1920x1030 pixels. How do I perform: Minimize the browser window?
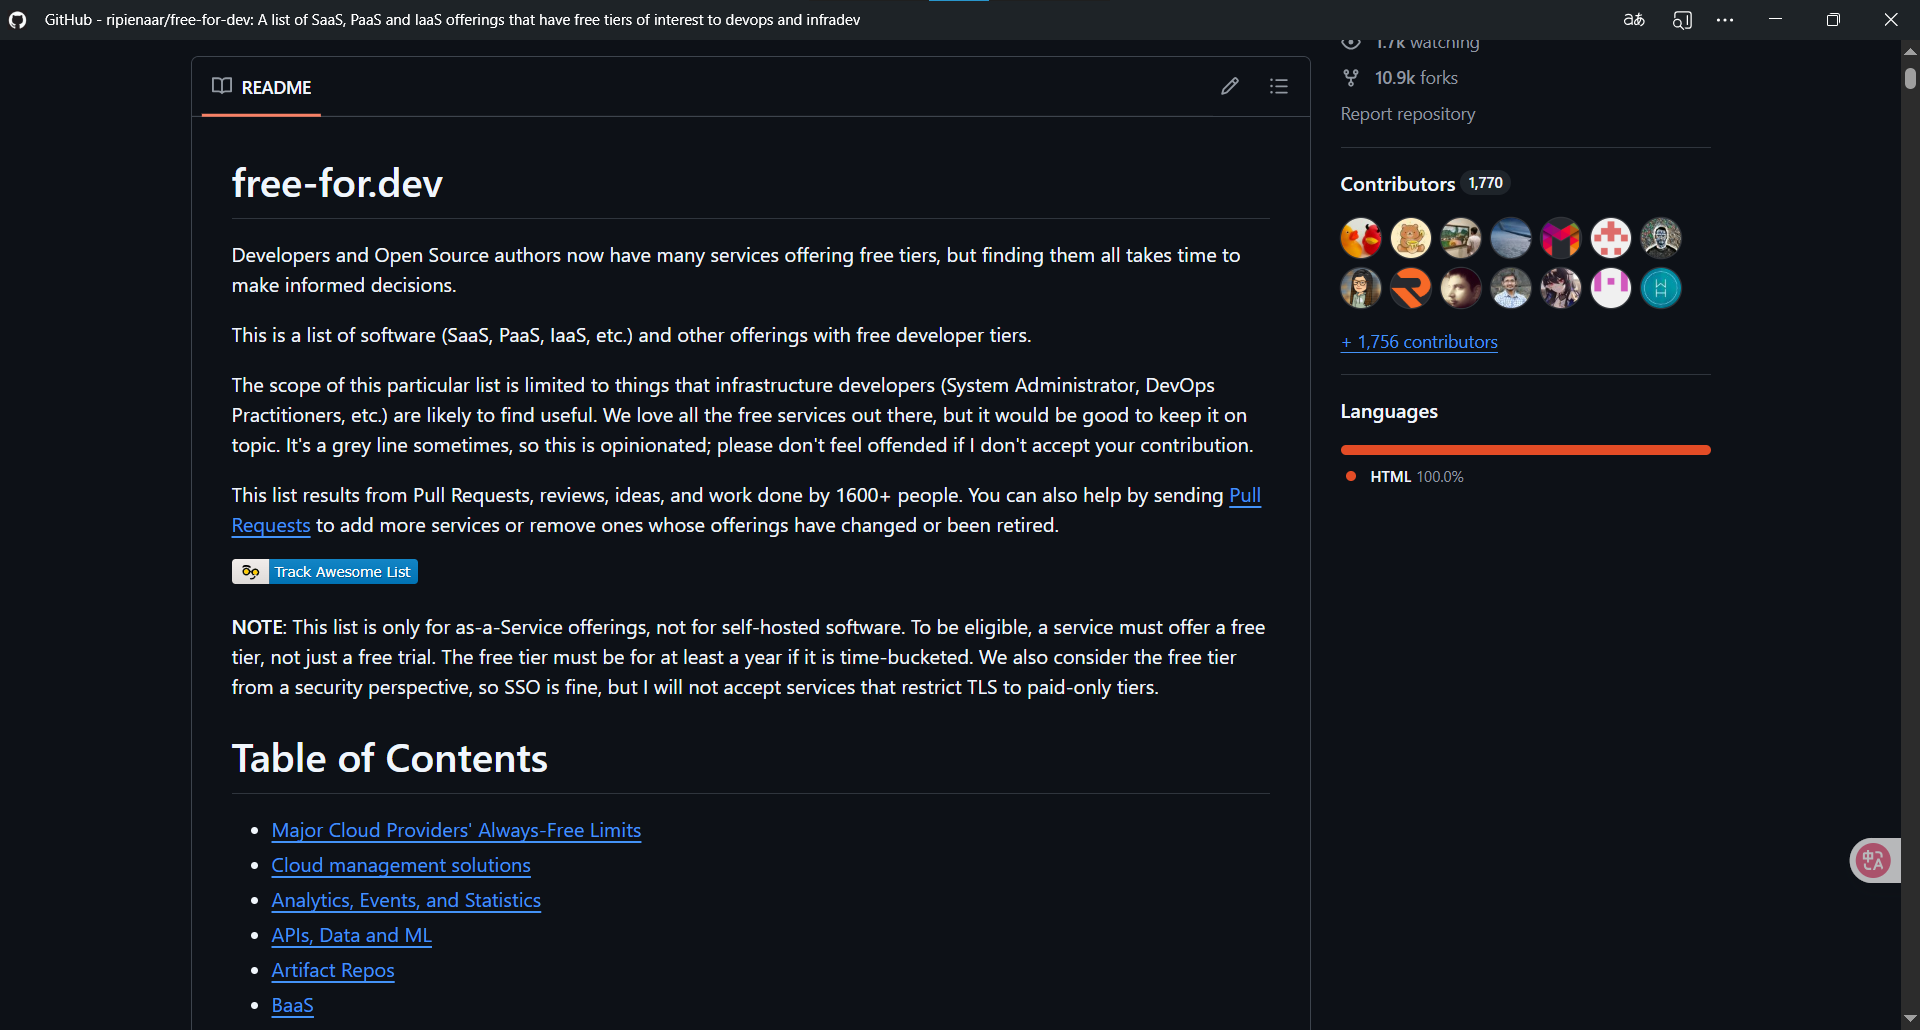tap(1775, 20)
